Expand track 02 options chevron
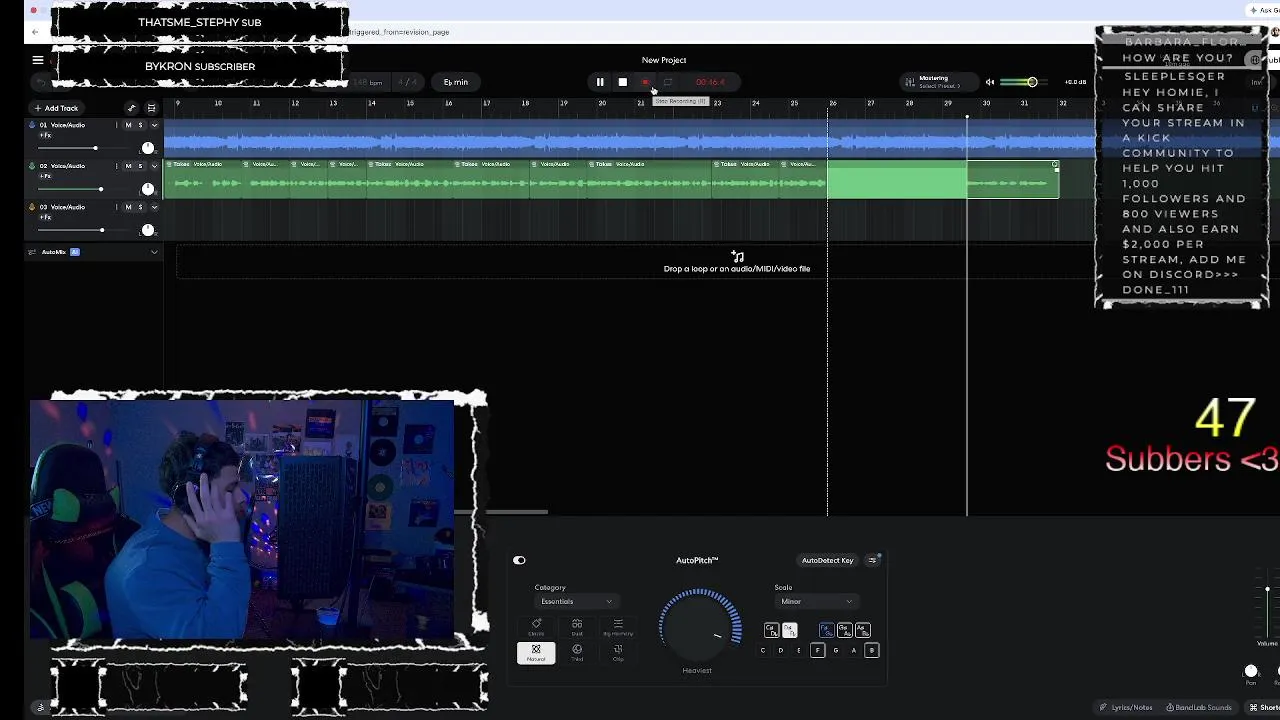This screenshot has height=720, width=1280. tap(154, 166)
